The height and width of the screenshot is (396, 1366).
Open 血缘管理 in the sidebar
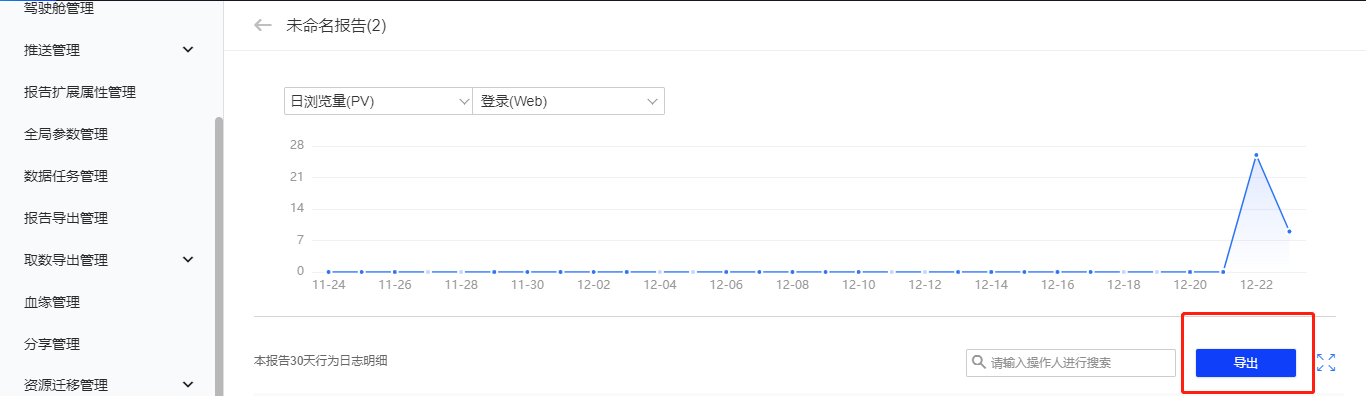click(x=52, y=302)
